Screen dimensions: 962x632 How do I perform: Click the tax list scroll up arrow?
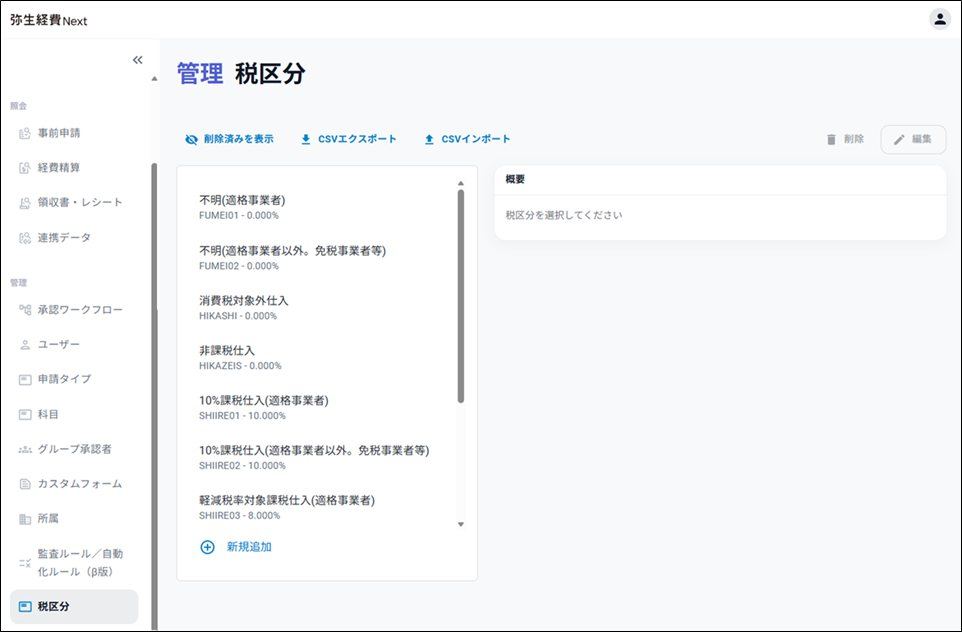coord(461,183)
